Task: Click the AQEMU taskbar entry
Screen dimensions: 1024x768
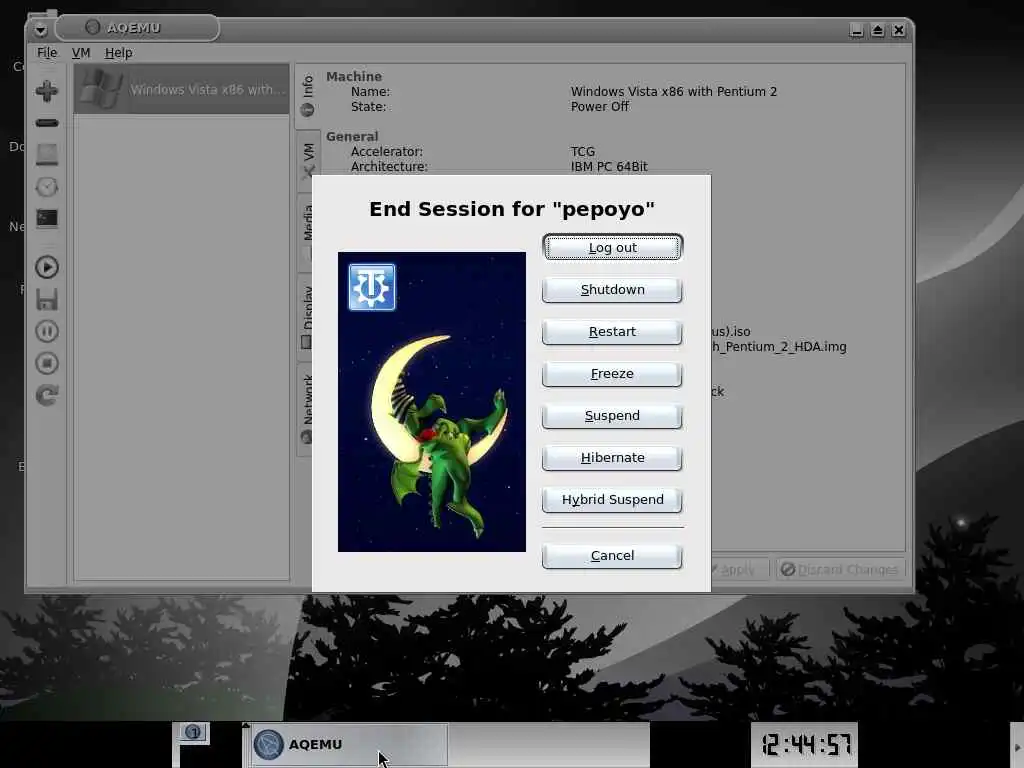Action: tap(349, 744)
